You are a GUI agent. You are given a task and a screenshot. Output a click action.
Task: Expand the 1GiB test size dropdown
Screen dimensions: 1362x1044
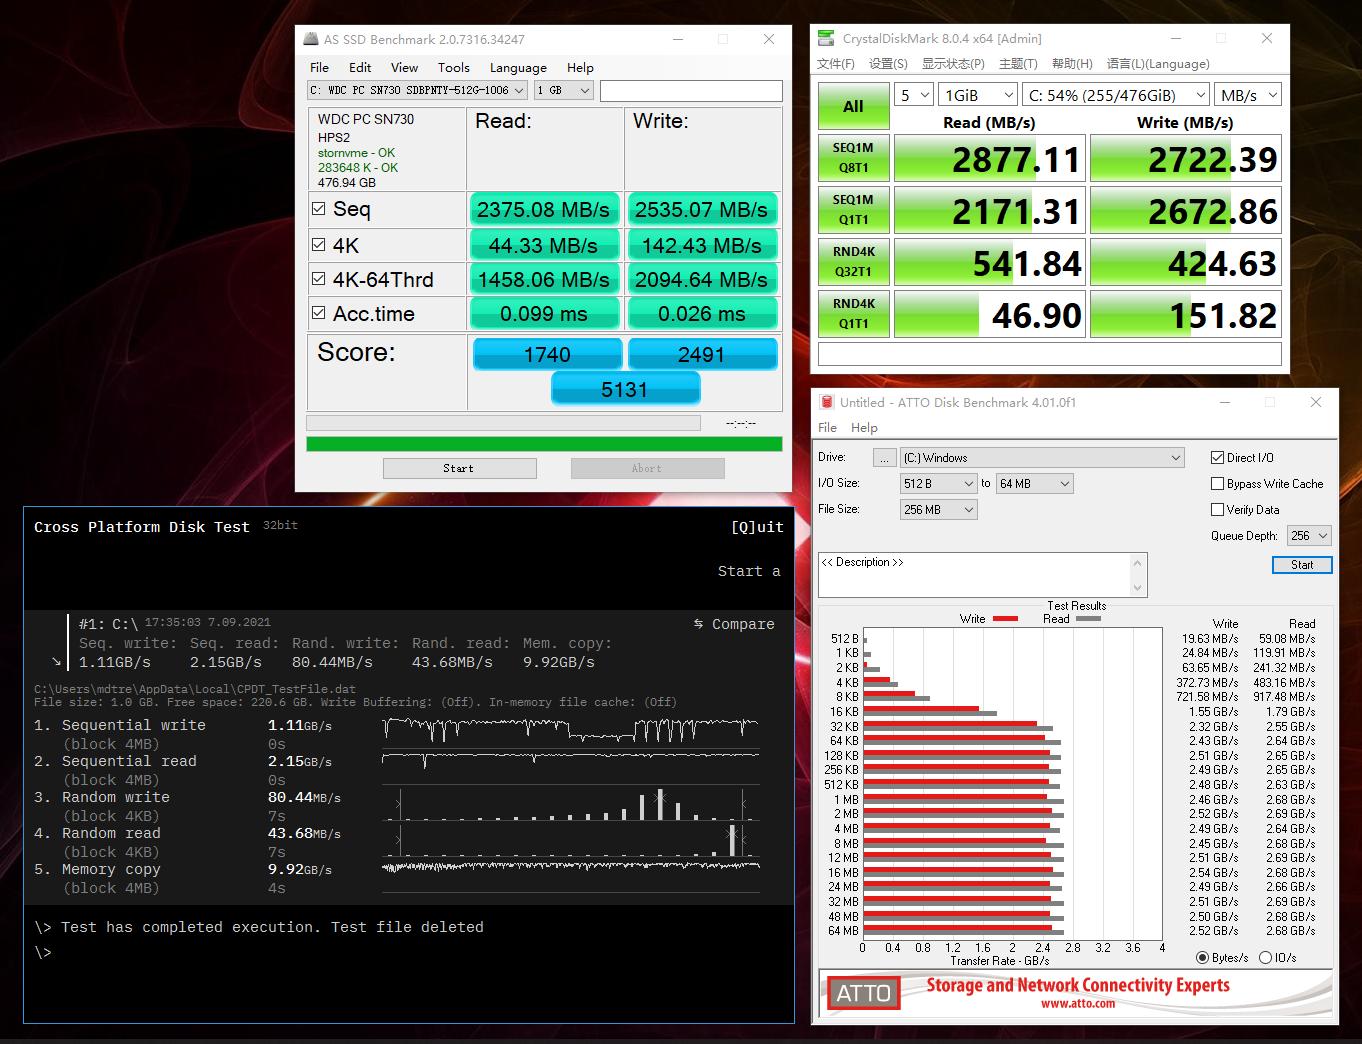click(x=978, y=95)
